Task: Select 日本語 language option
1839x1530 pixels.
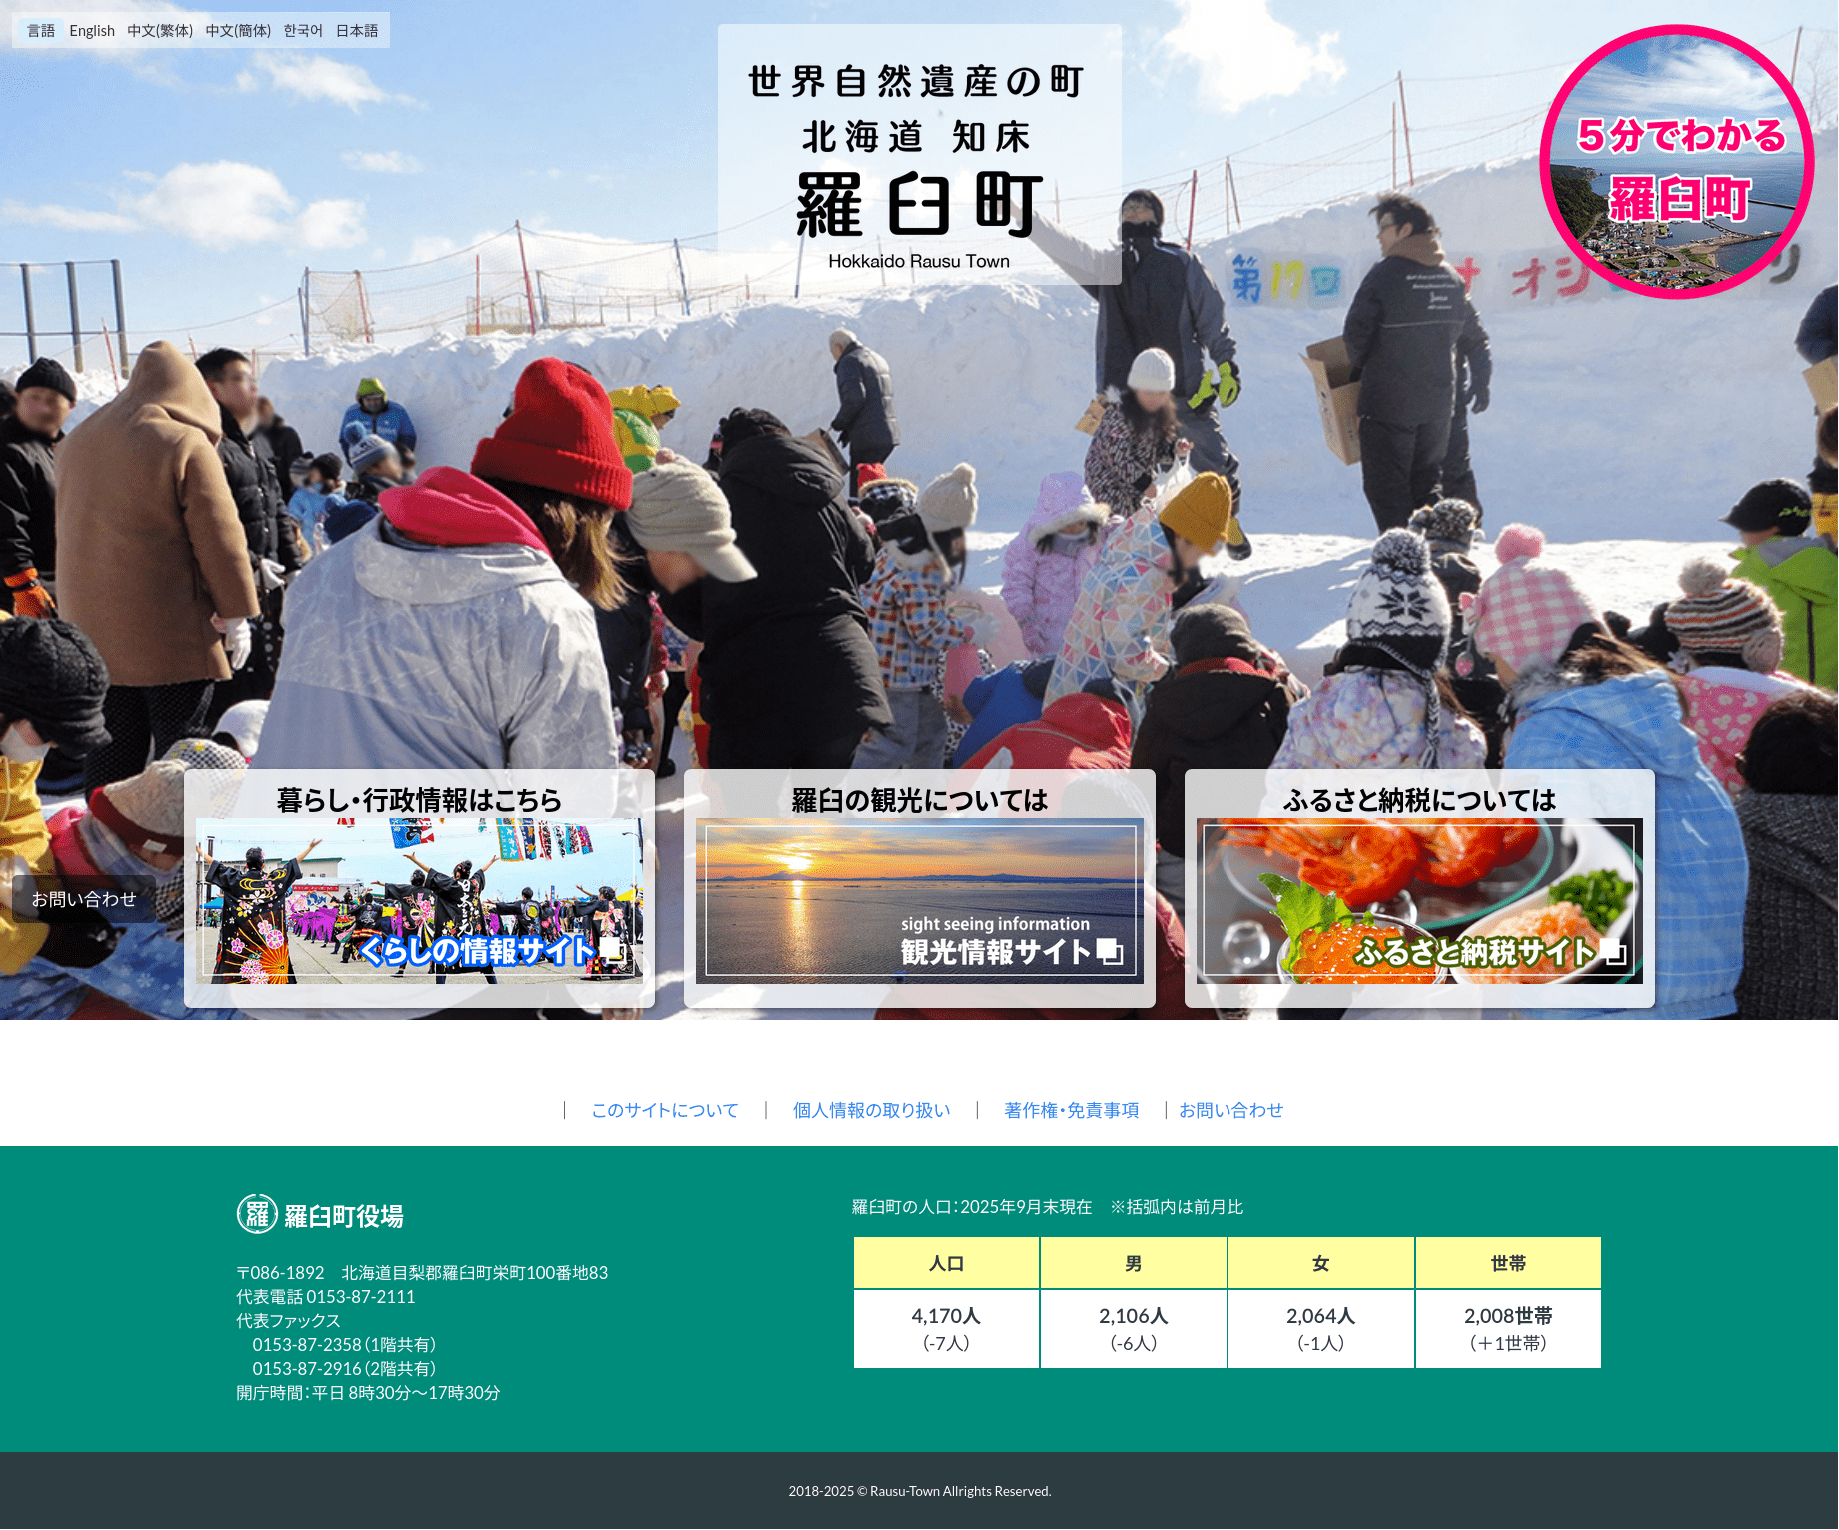Action: [357, 31]
